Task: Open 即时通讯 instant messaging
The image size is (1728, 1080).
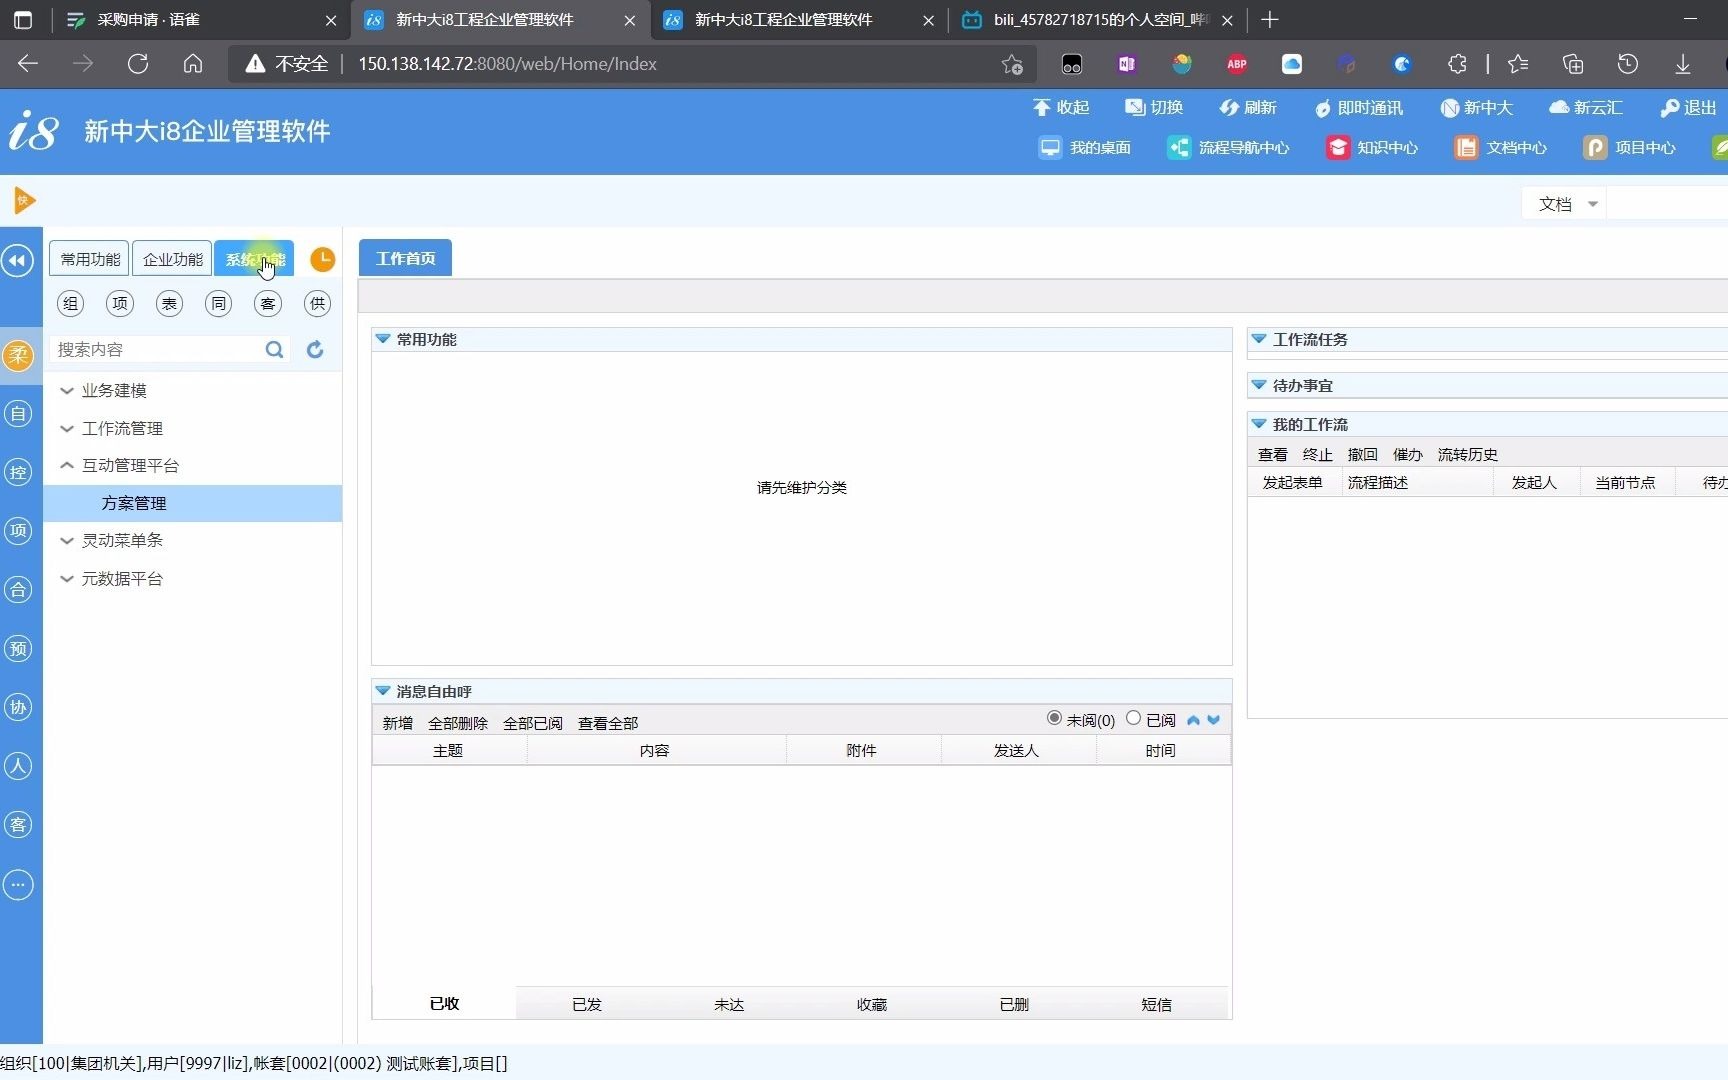Action: (1358, 107)
